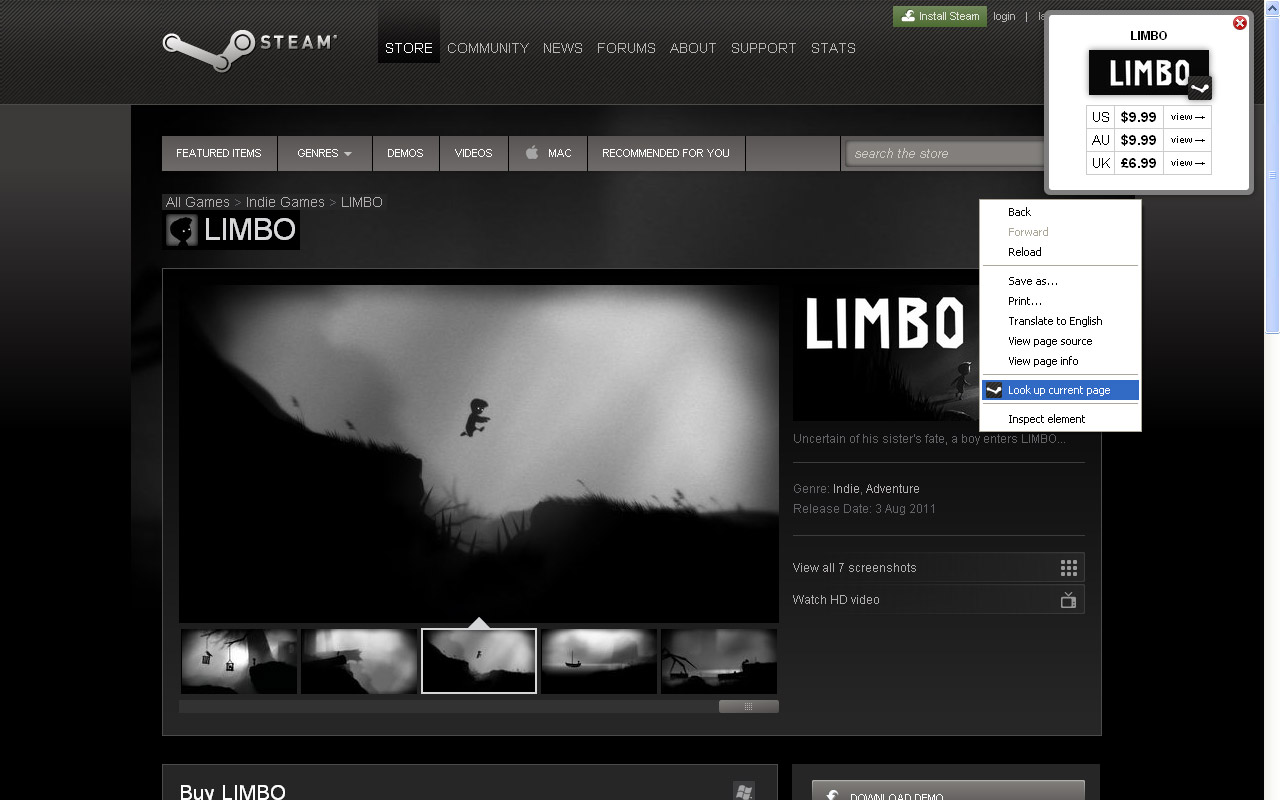Click the login link
This screenshot has width=1280, height=800.
point(1004,16)
